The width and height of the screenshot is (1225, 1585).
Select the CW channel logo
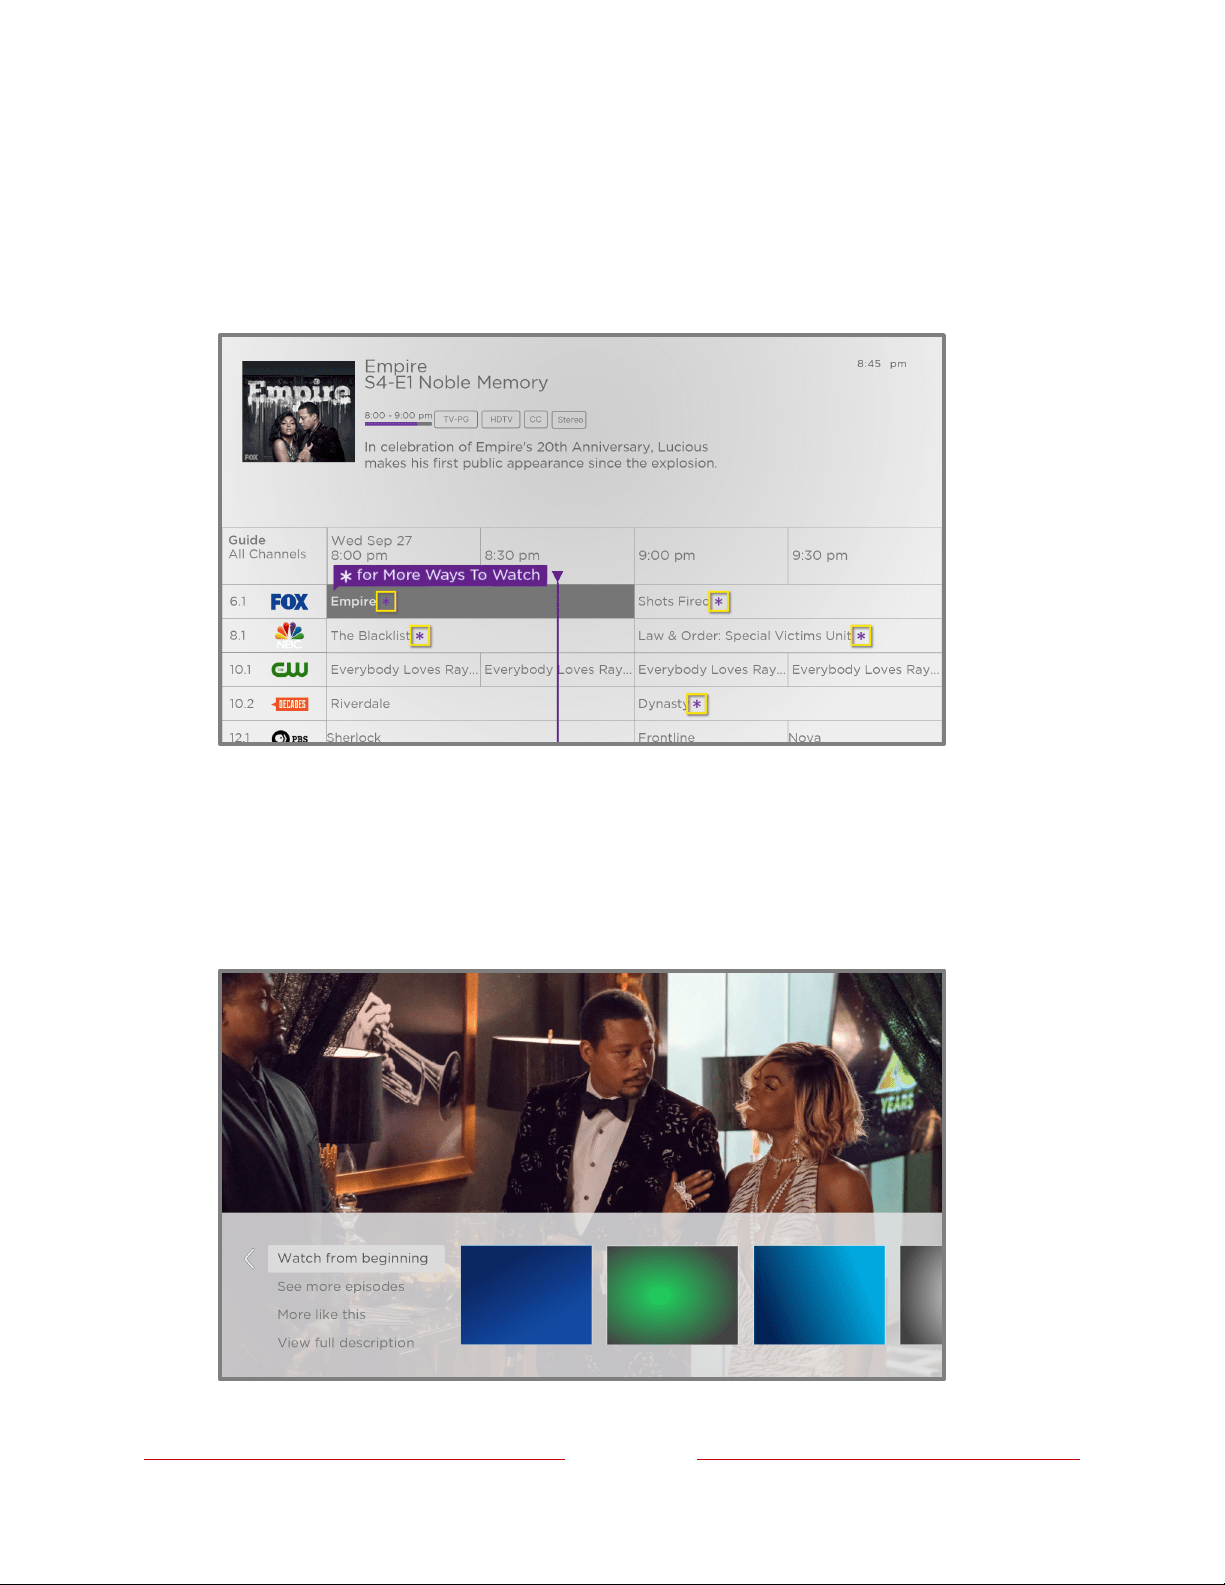tap(290, 670)
